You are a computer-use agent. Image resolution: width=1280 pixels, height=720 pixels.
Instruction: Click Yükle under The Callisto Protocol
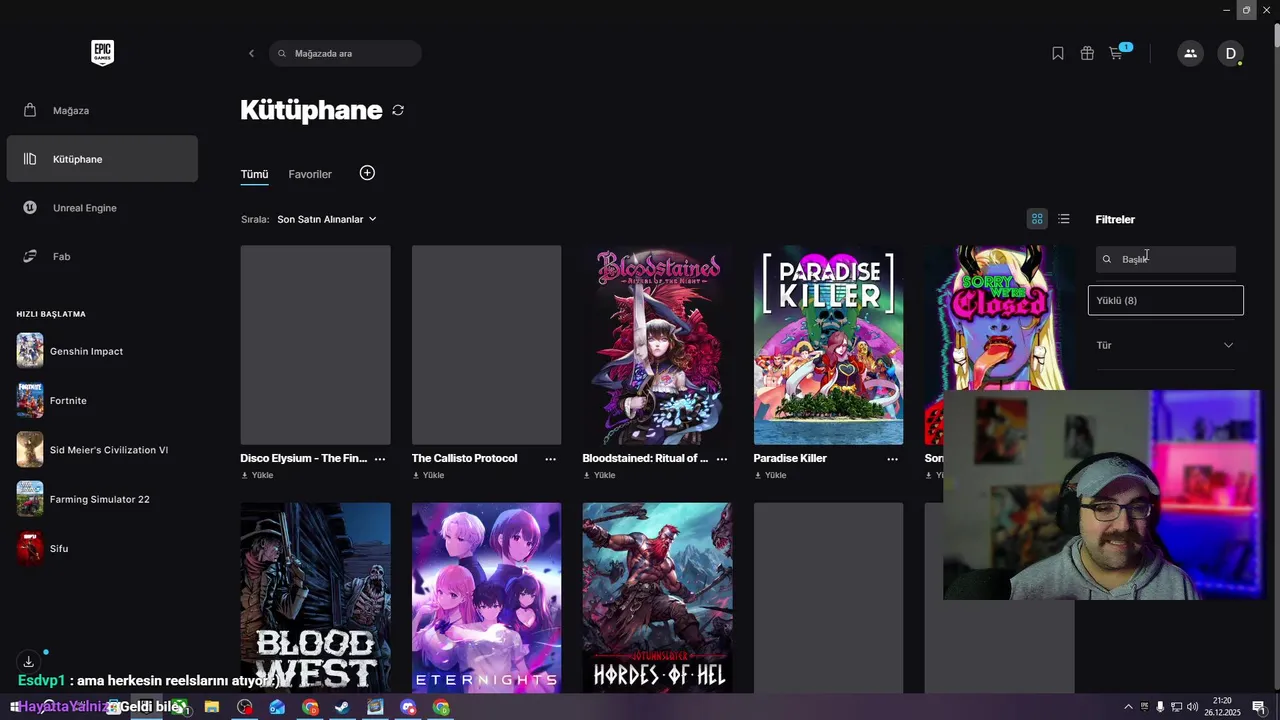click(x=428, y=475)
